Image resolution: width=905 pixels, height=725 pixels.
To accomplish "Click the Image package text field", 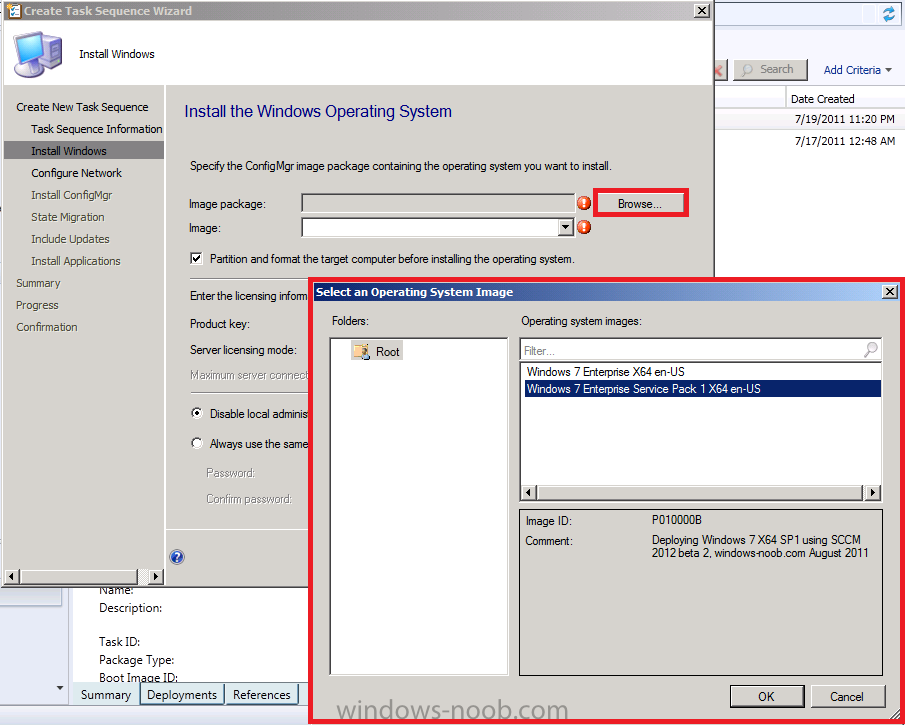I will (438, 203).
